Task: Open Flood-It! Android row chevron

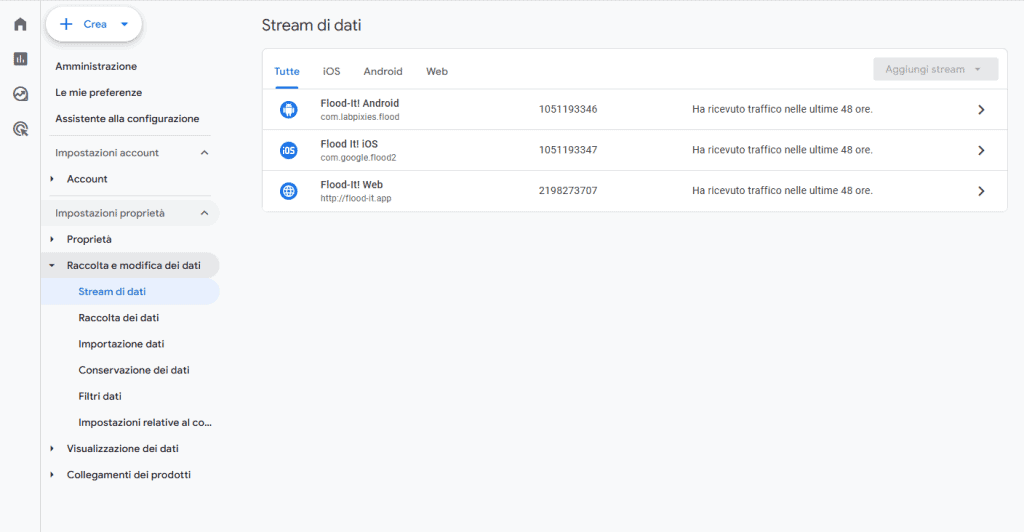Action: 981,110
